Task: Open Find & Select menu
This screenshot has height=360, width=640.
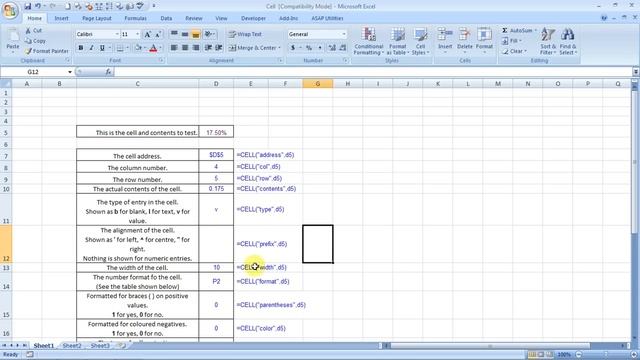Action: (x=568, y=41)
